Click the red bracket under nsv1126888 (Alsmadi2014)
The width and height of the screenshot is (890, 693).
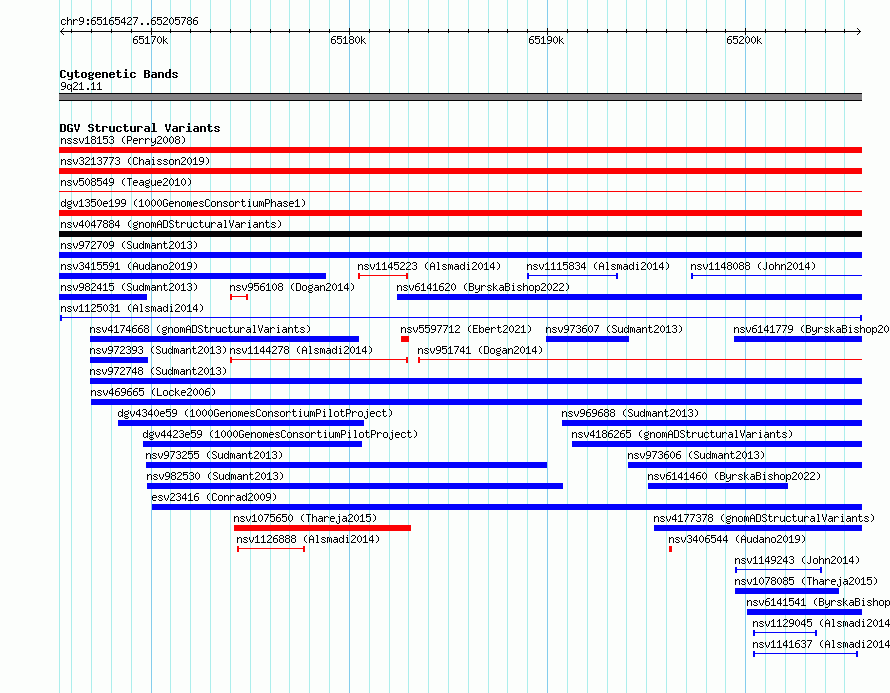point(271,549)
